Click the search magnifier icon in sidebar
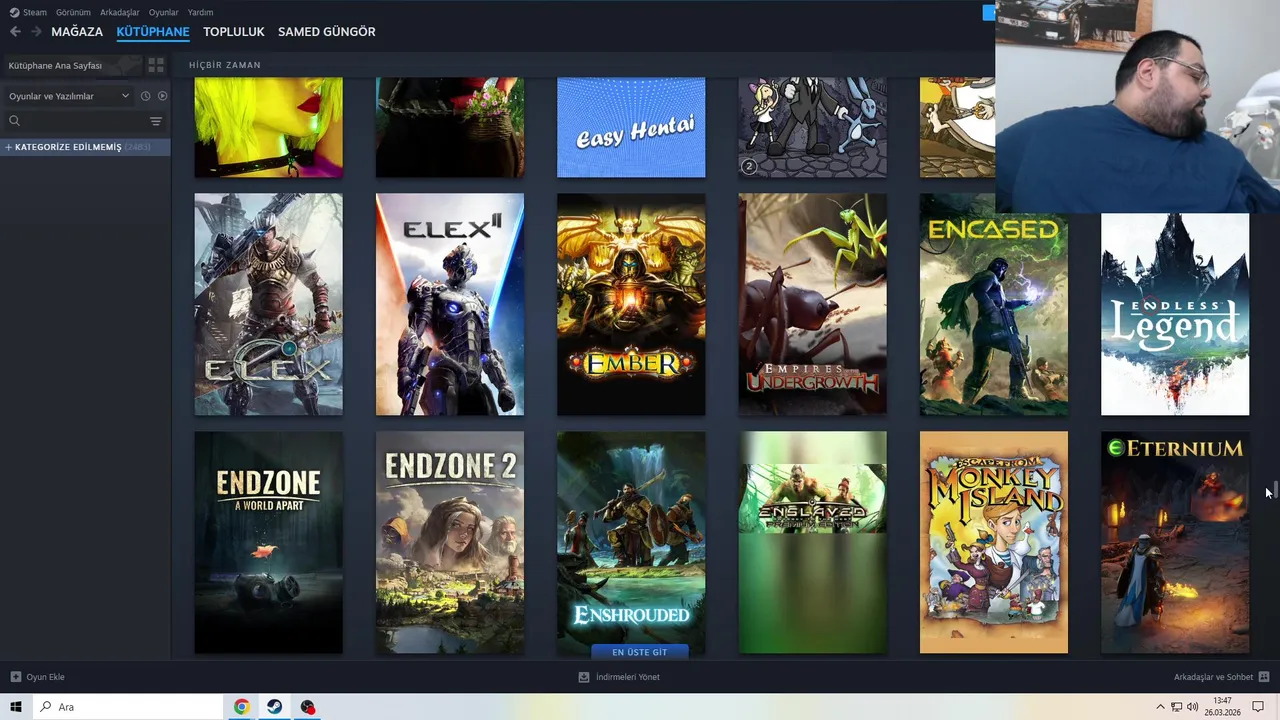This screenshot has width=1280, height=720. pyautogui.click(x=14, y=121)
